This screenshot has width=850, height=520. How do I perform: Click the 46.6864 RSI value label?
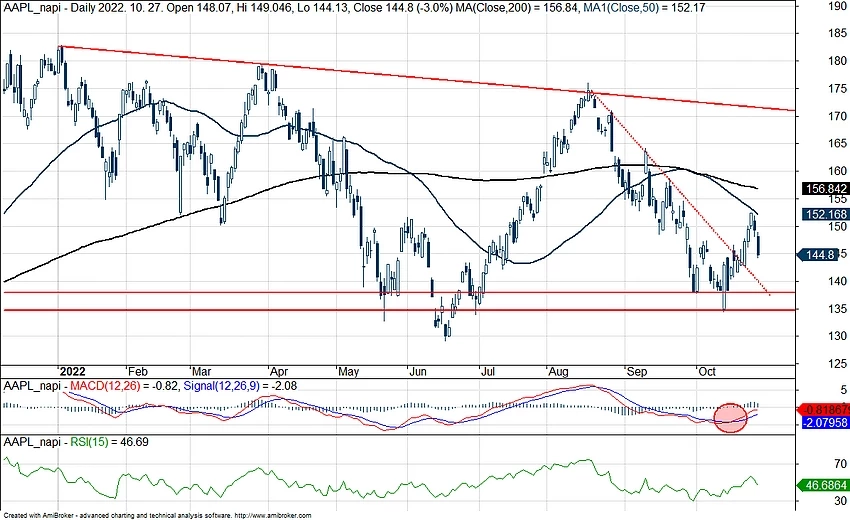[825, 485]
